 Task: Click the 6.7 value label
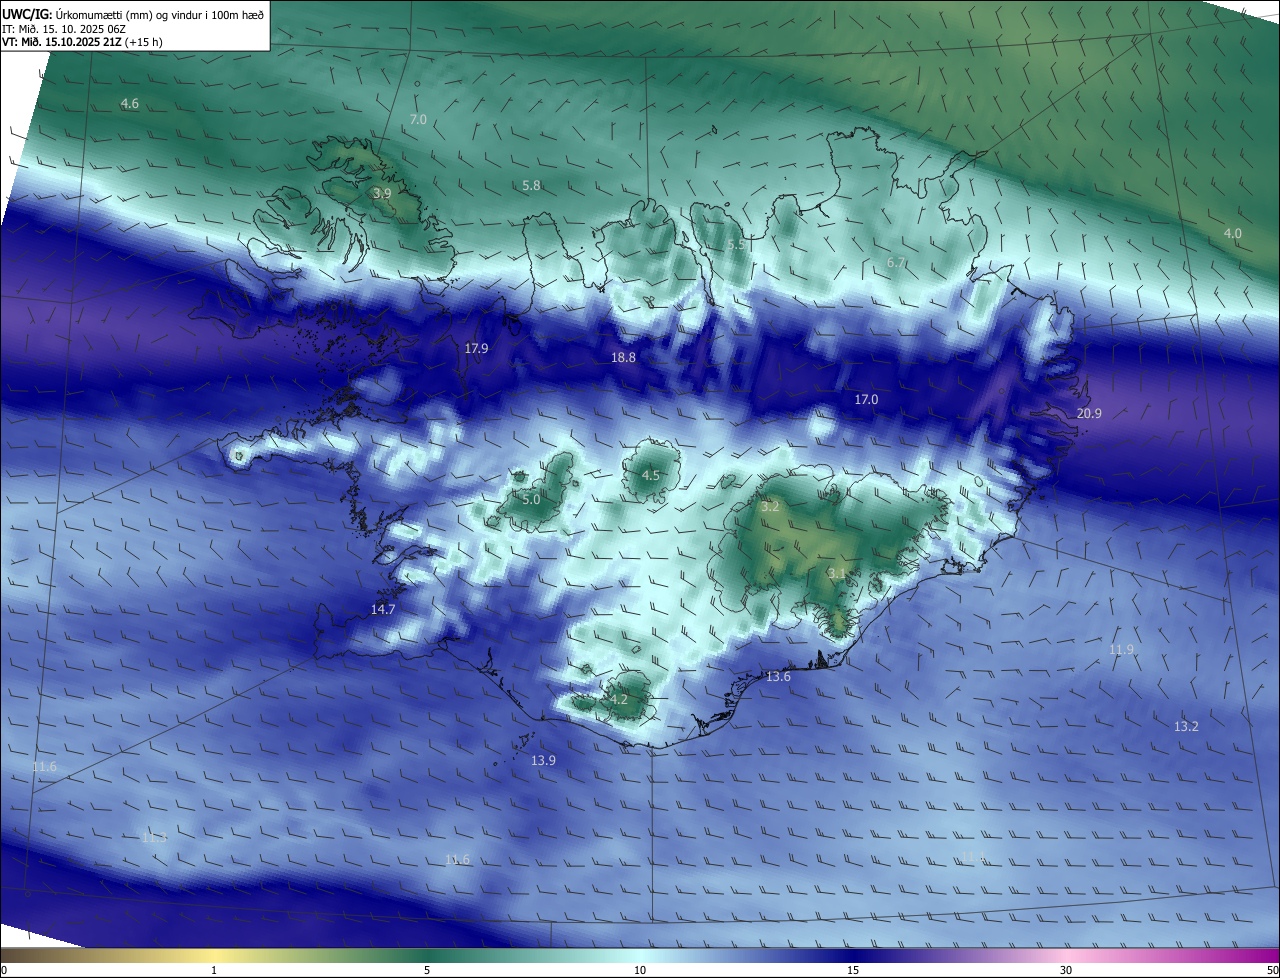pyautogui.click(x=896, y=263)
